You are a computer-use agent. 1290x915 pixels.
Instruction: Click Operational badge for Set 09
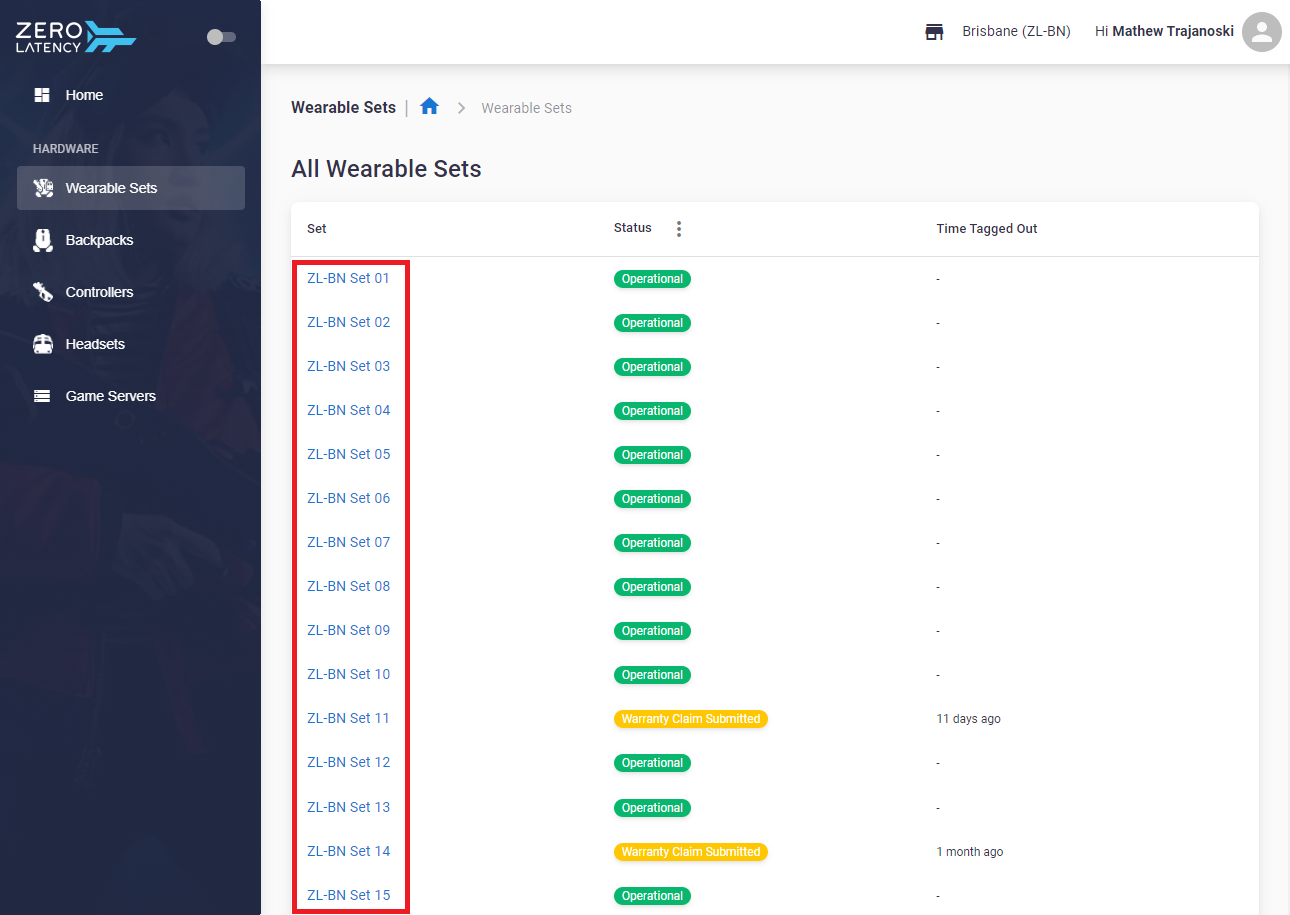click(x=652, y=631)
